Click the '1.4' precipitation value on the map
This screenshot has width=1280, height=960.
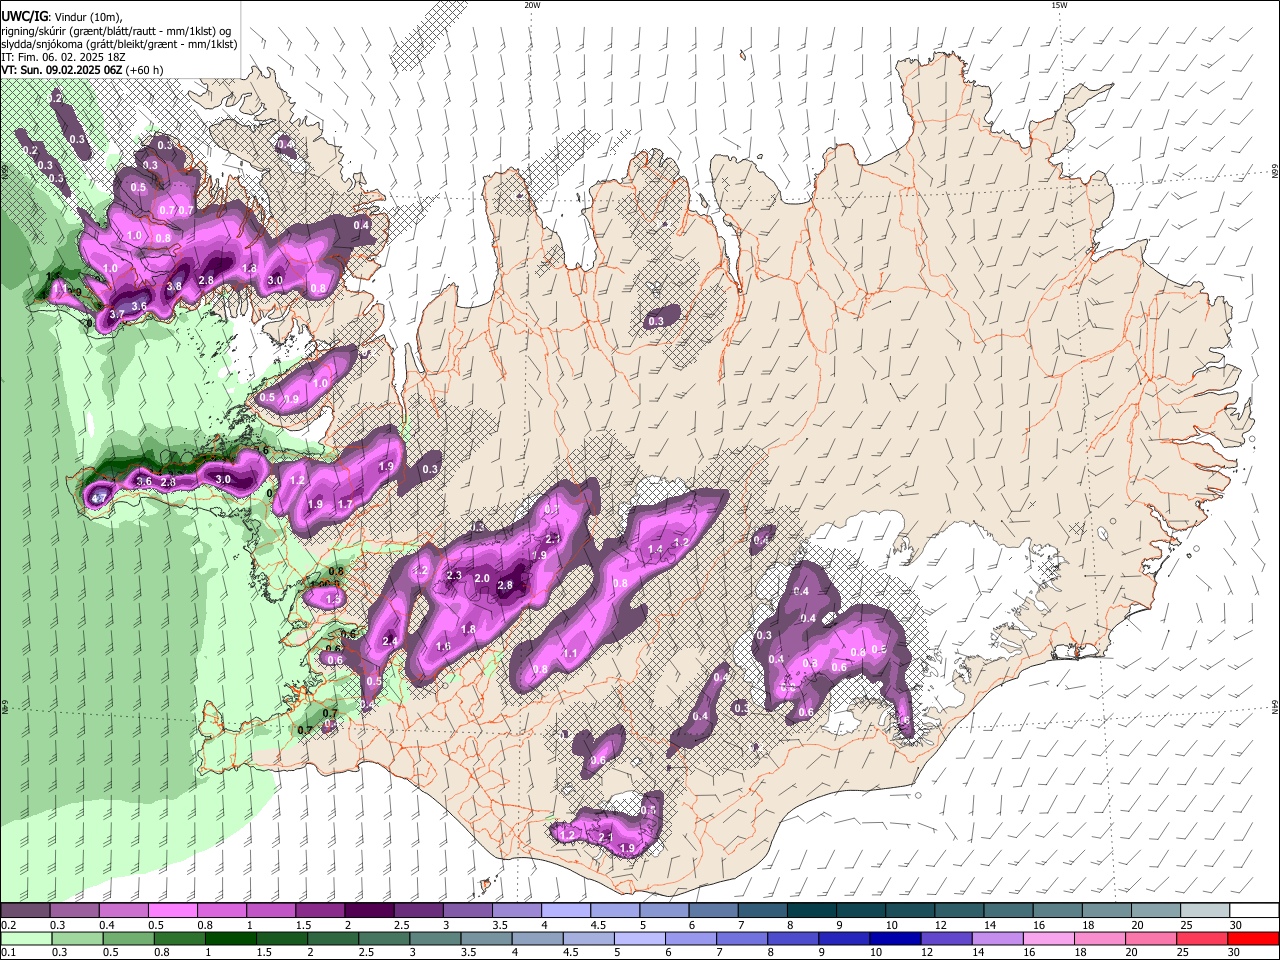(656, 550)
